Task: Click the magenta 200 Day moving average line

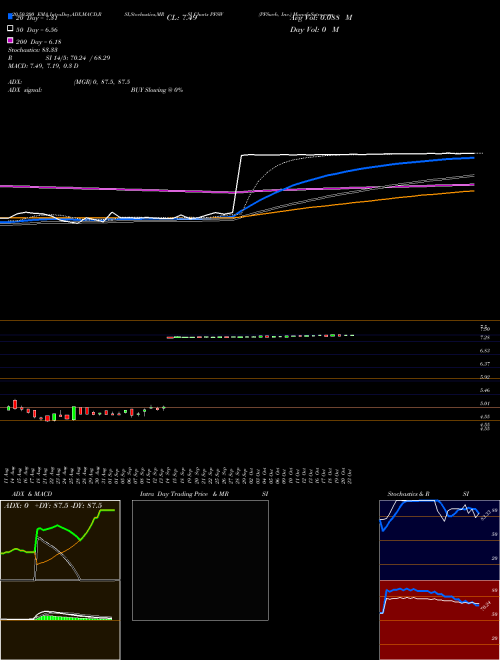Action: click(126, 189)
